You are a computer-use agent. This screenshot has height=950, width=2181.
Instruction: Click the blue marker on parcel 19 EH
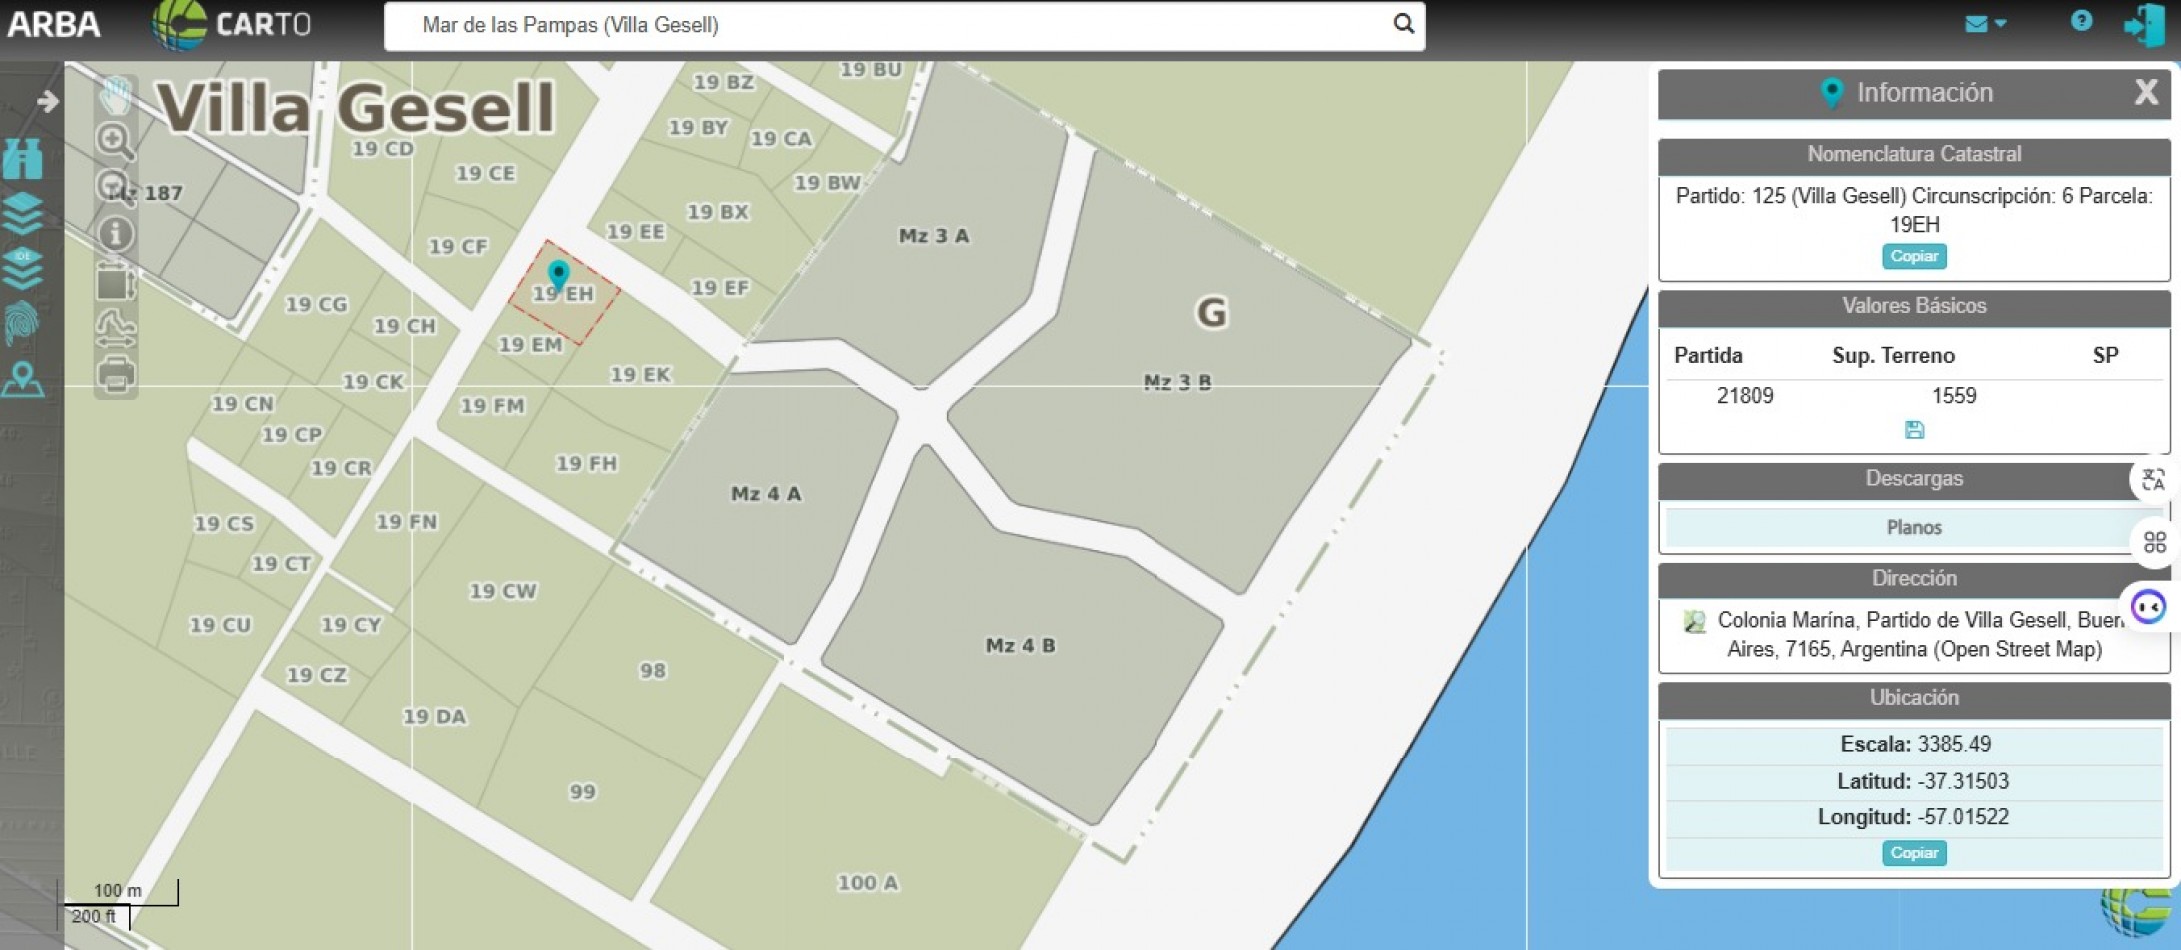(x=558, y=274)
